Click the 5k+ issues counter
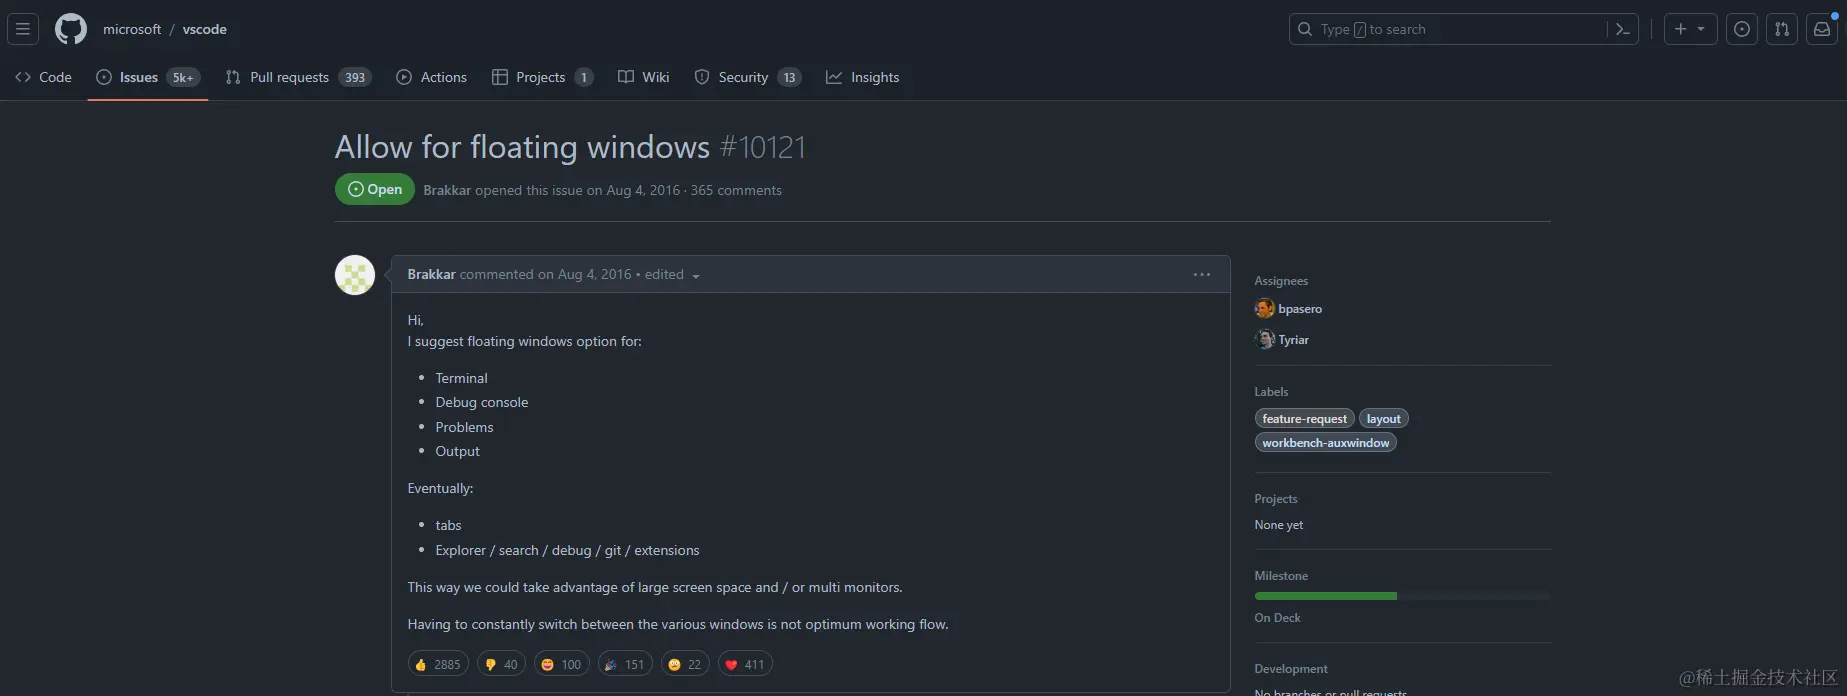The width and height of the screenshot is (1847, 696). 183,77
